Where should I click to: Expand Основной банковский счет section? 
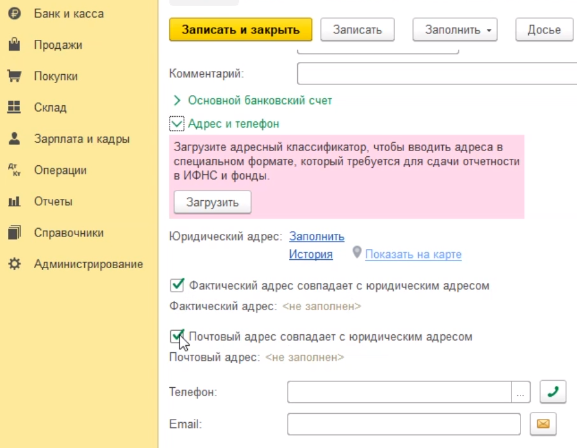[177, 100]
